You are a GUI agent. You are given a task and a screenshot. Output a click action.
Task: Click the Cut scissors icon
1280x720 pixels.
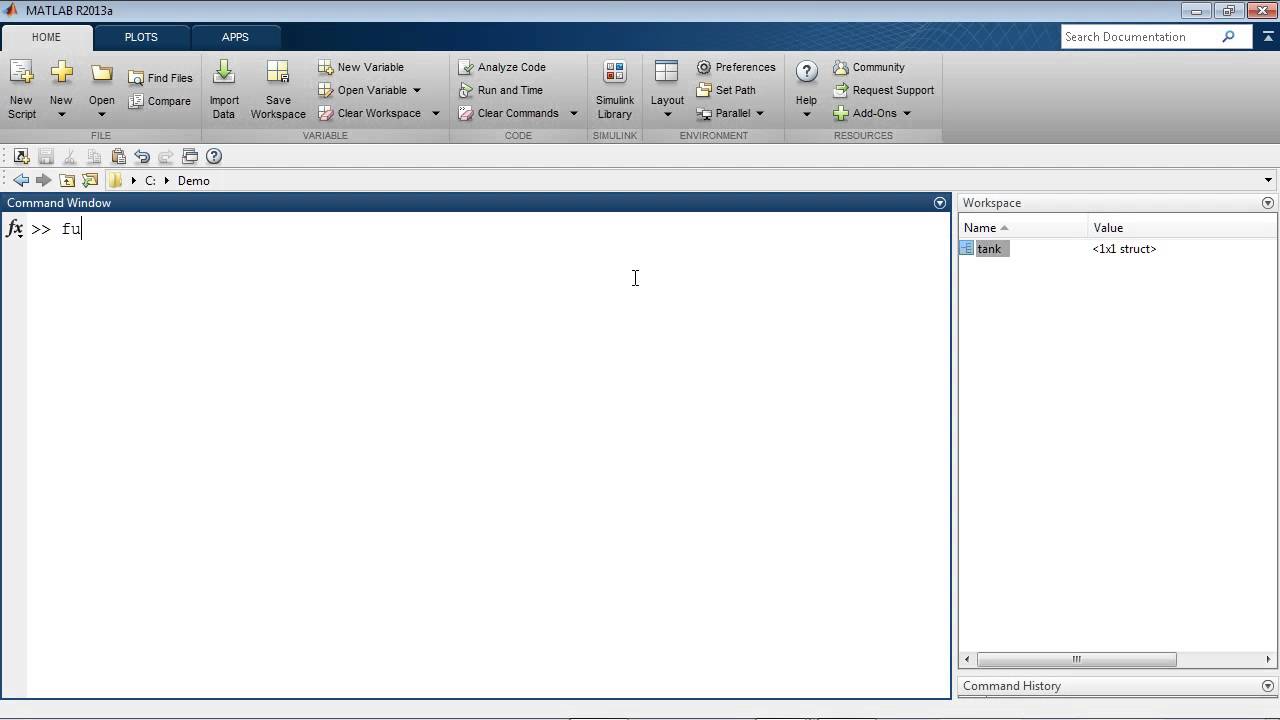coord(69,156)
